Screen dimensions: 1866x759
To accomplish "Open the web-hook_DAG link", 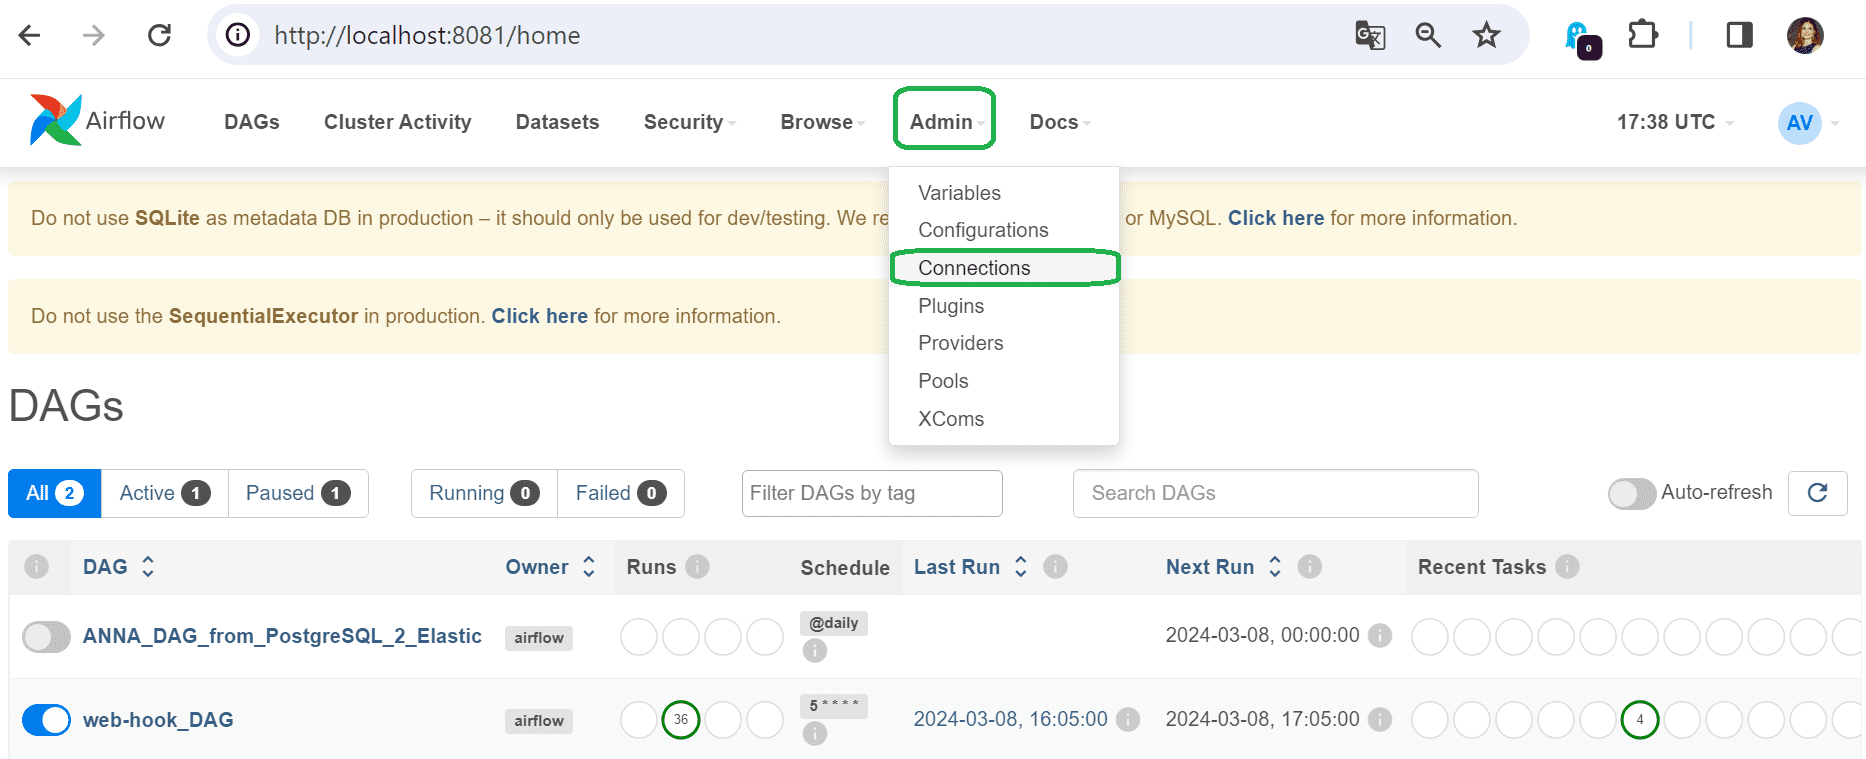I will (158, 720).
